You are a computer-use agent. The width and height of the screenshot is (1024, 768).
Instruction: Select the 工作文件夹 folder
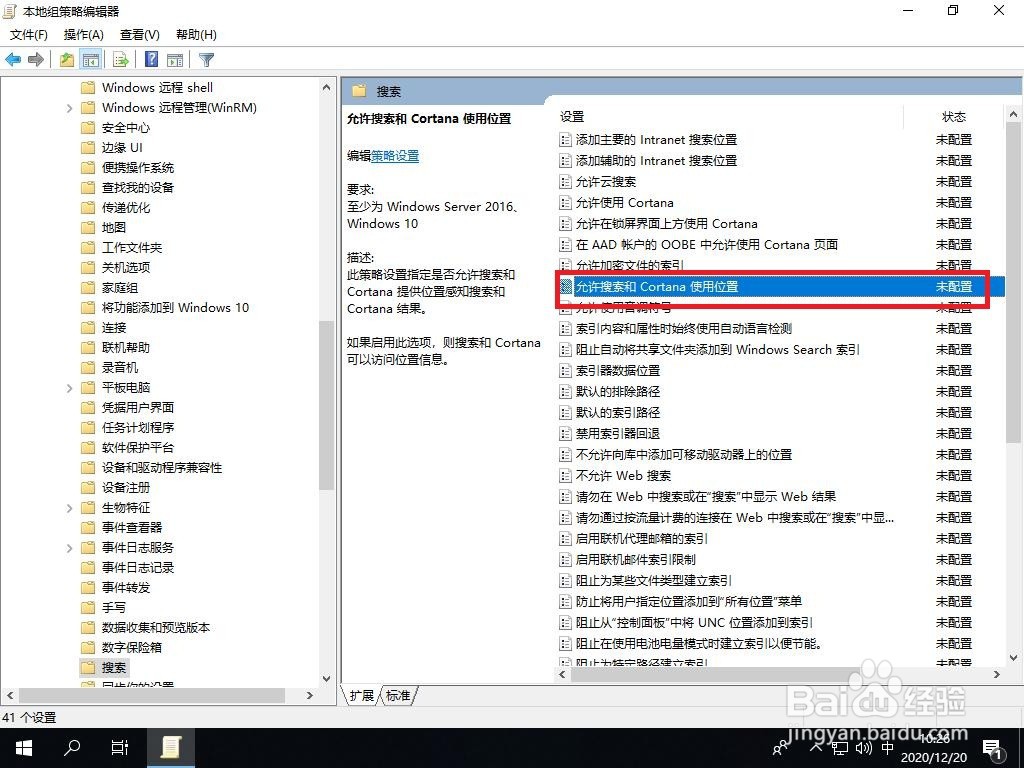(121, 248)
